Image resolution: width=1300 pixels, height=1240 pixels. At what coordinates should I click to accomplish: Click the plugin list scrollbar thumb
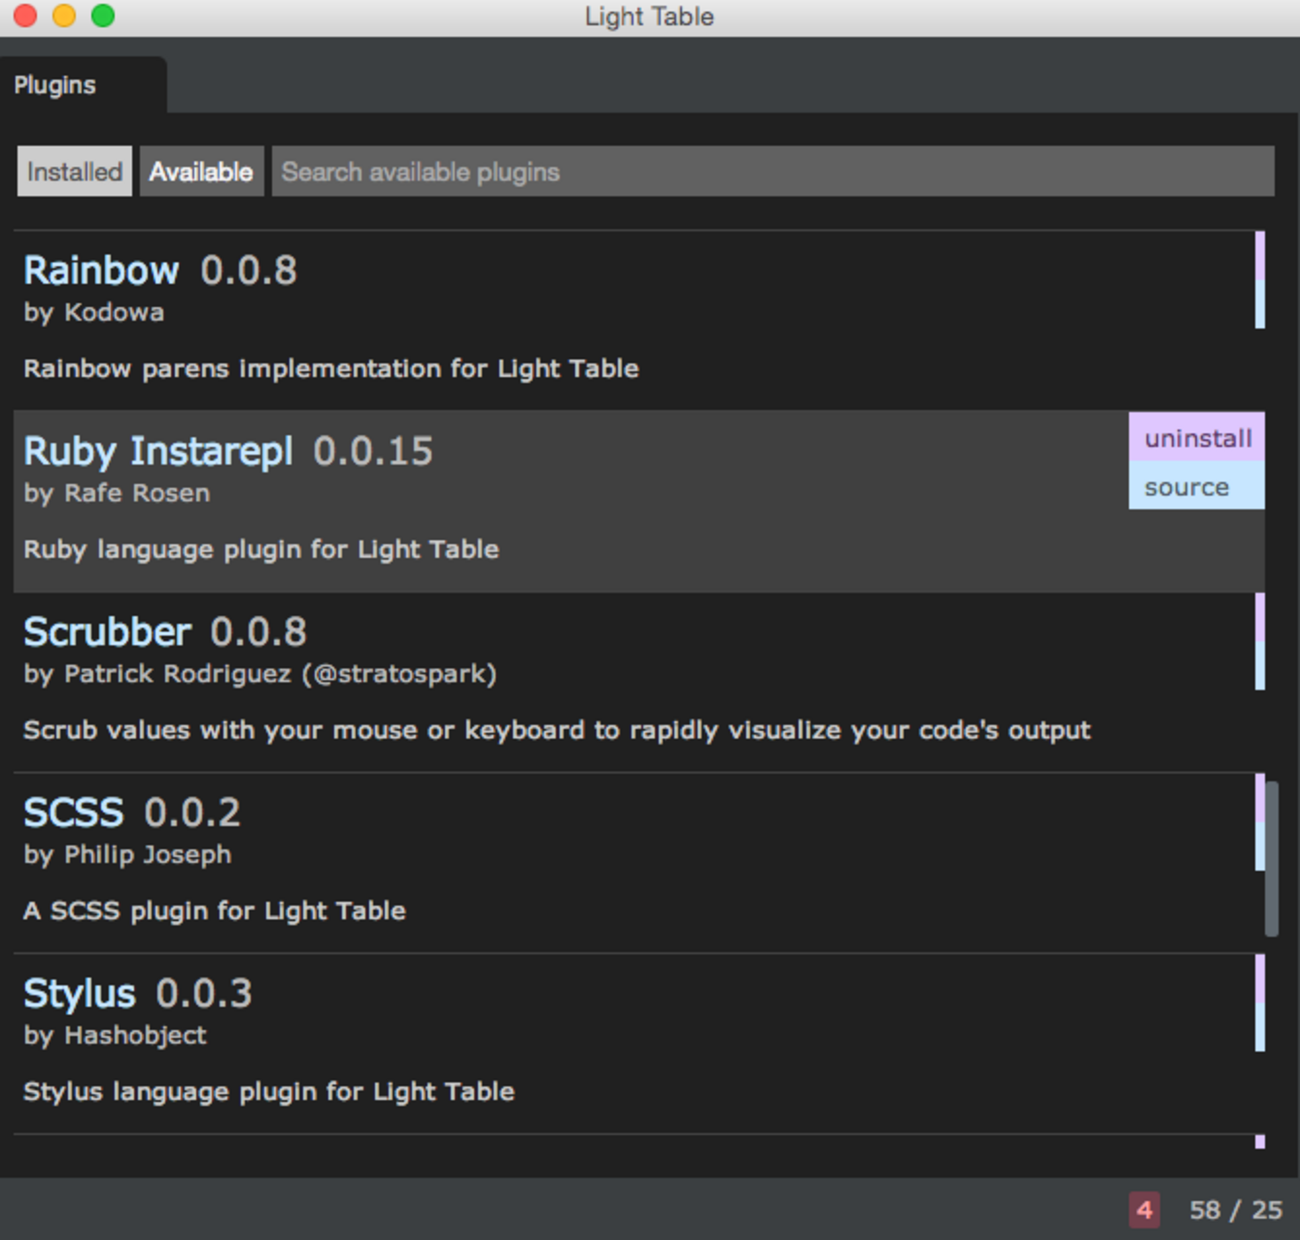(1272, 858)
